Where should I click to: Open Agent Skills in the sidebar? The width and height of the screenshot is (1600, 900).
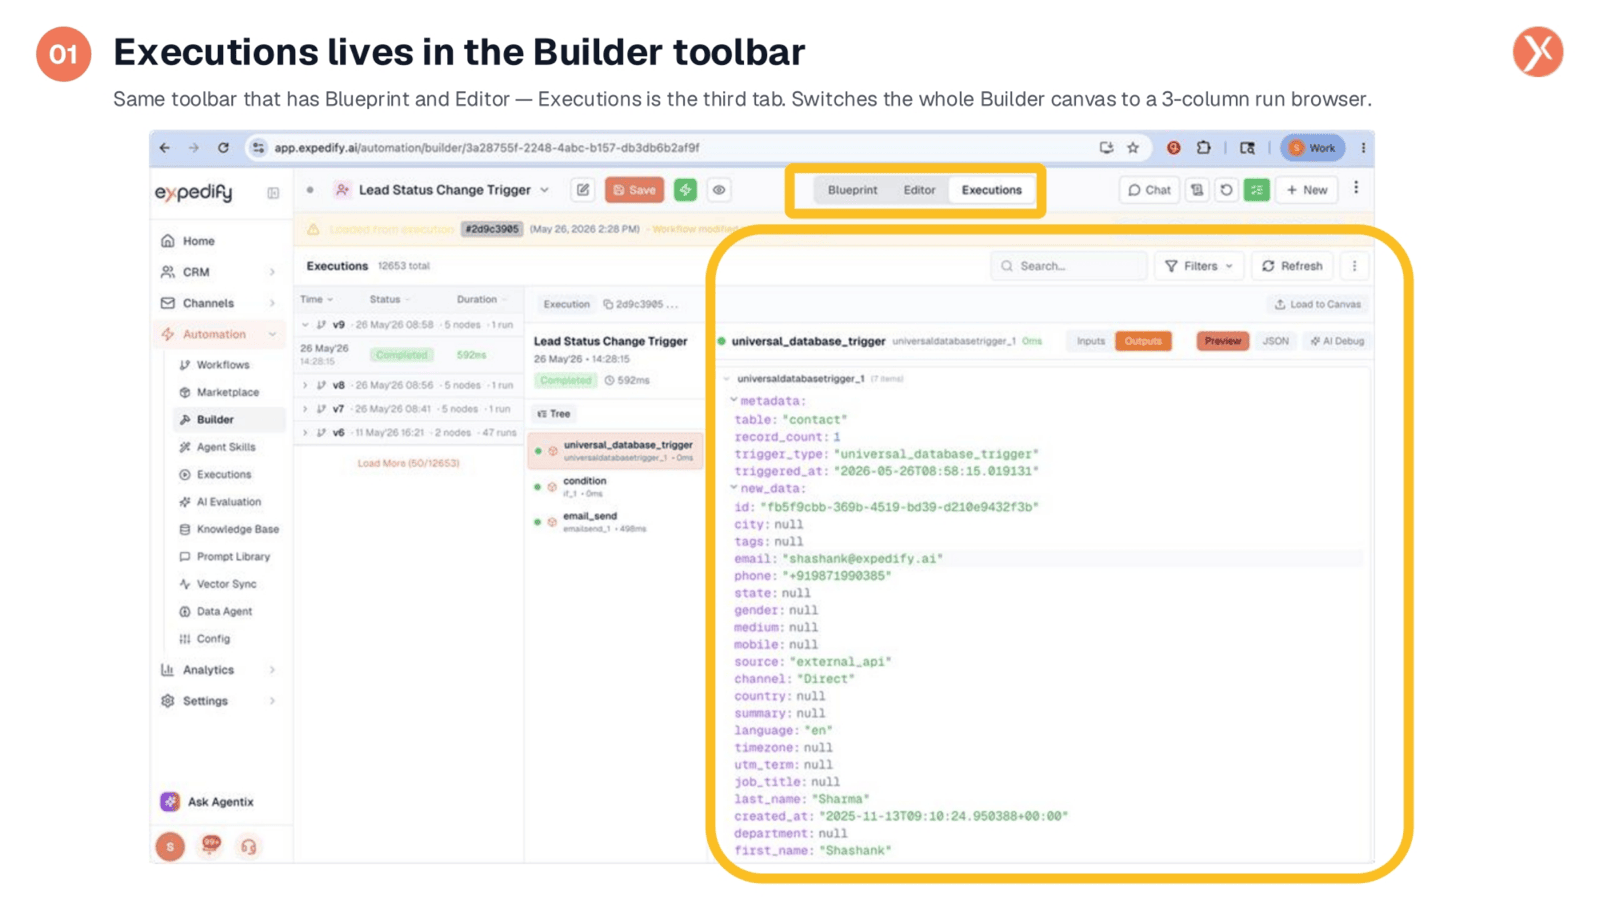pos(225,447)
